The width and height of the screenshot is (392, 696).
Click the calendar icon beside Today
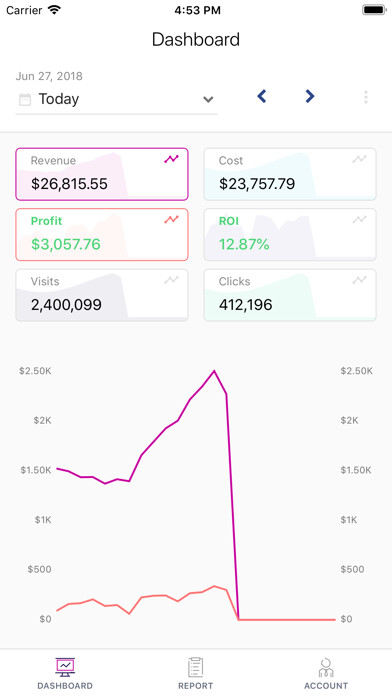click(x=25, y=99)
